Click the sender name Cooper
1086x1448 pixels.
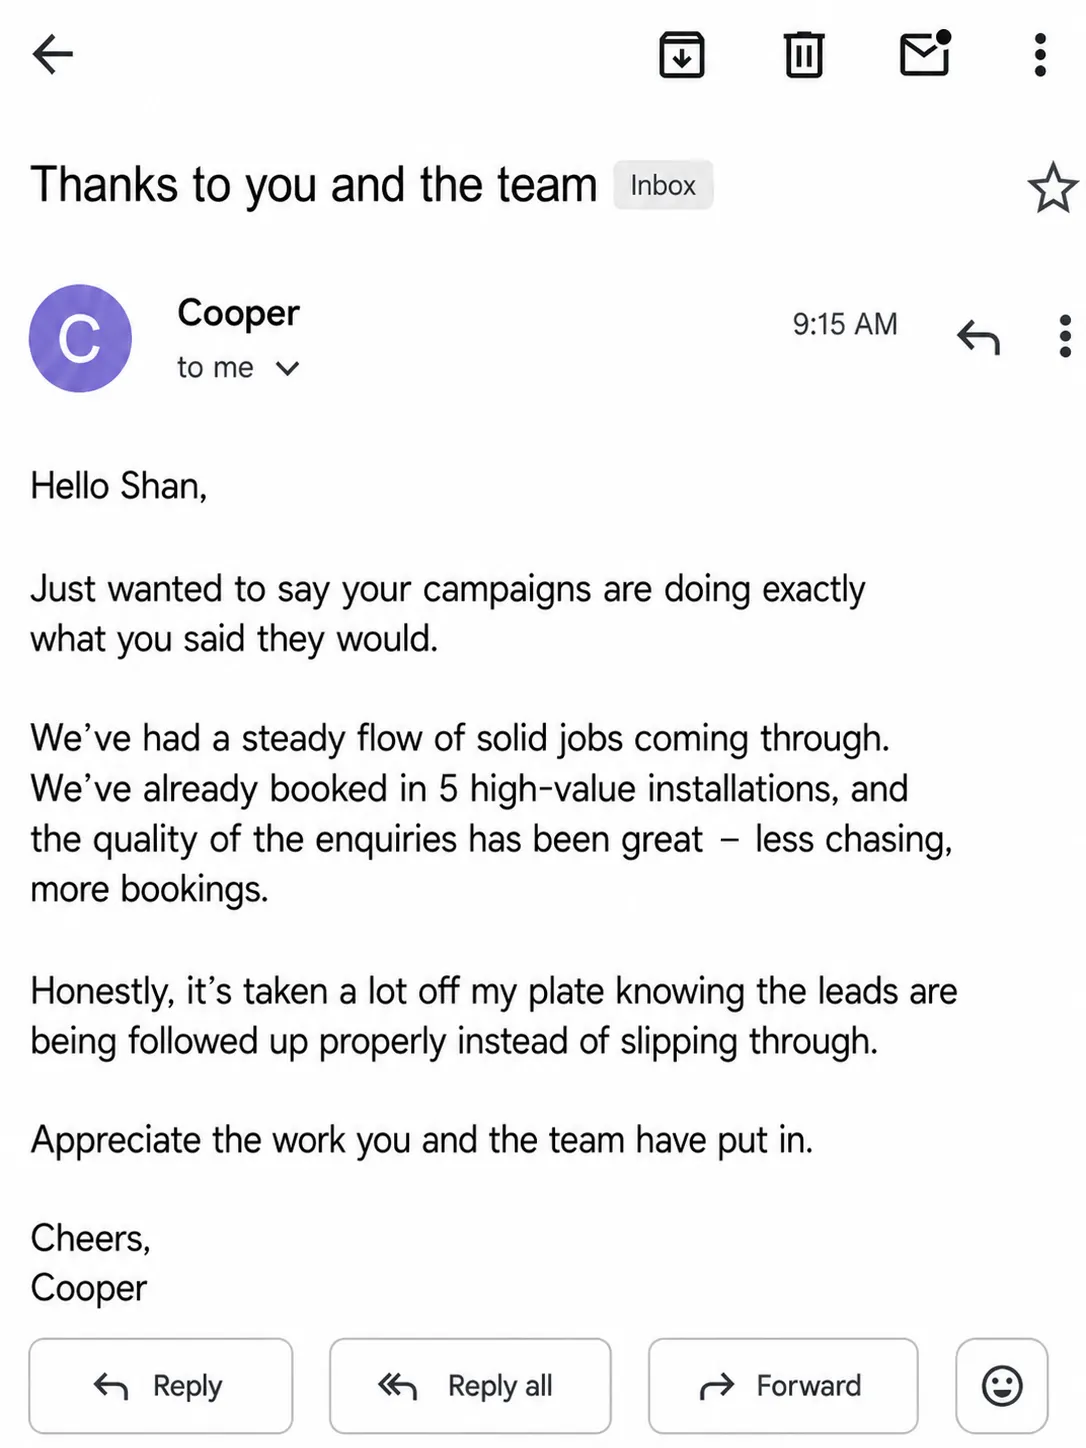tap(238, 313)
